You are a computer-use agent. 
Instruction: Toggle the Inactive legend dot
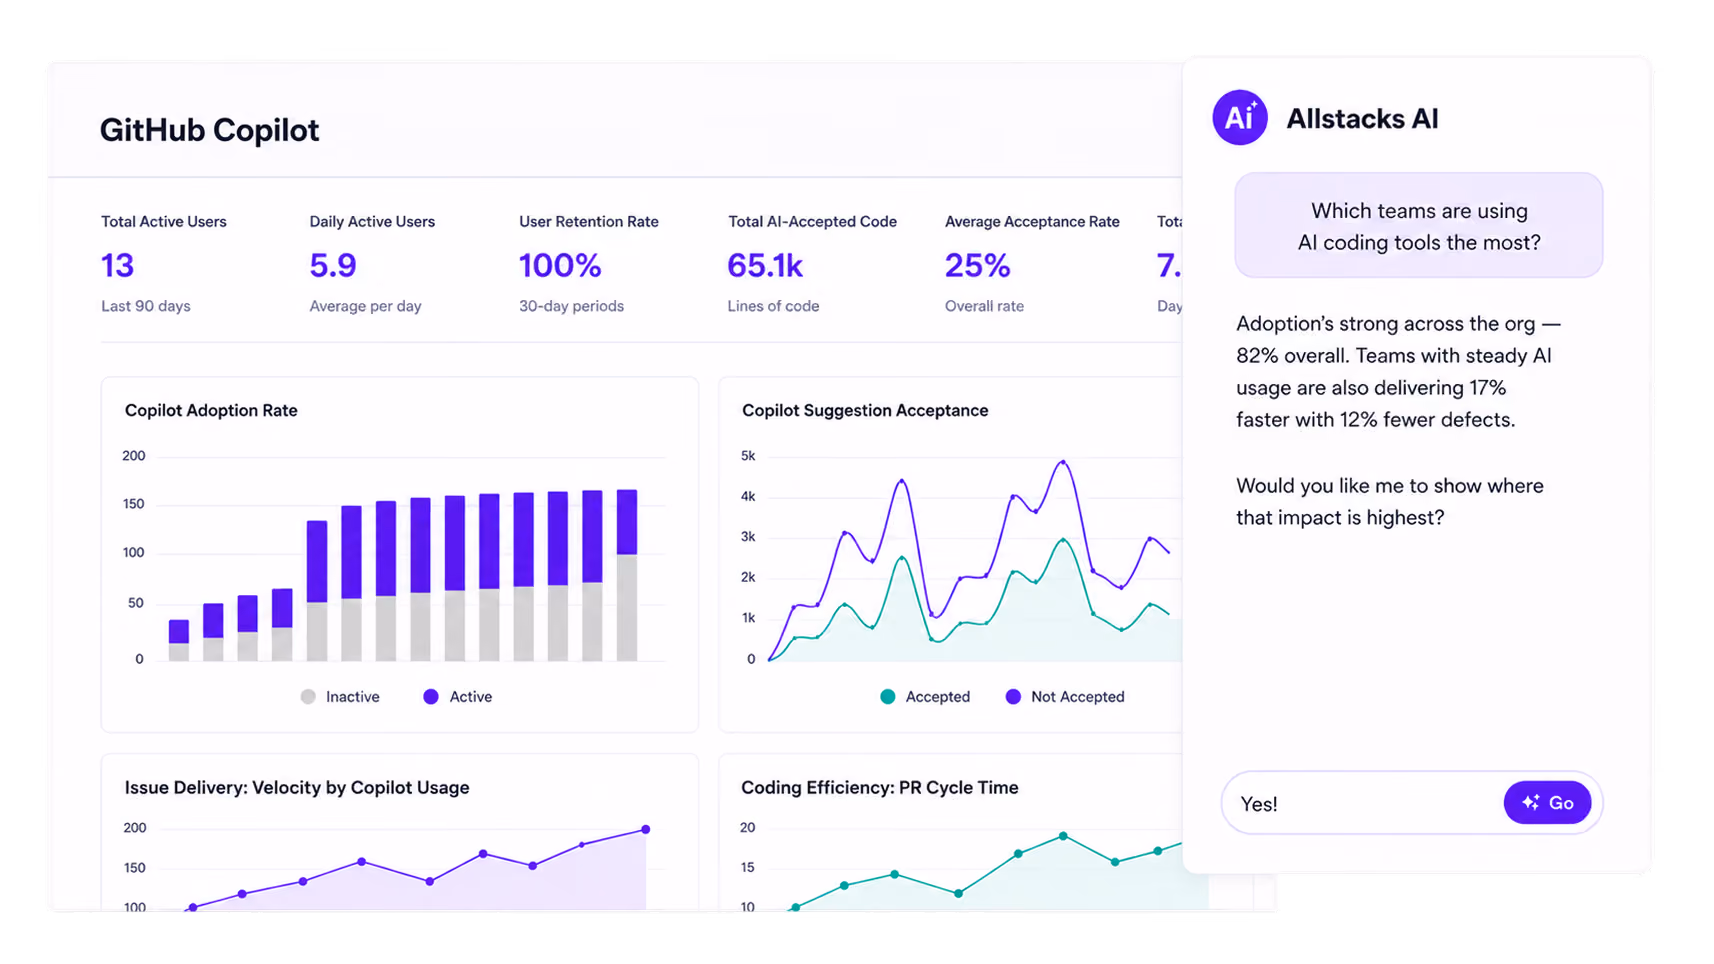tap(308, 697)
